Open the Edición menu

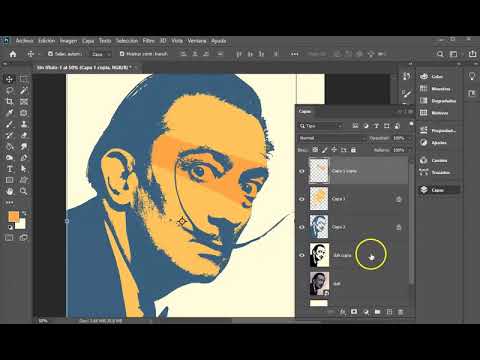tap(46, 41)
